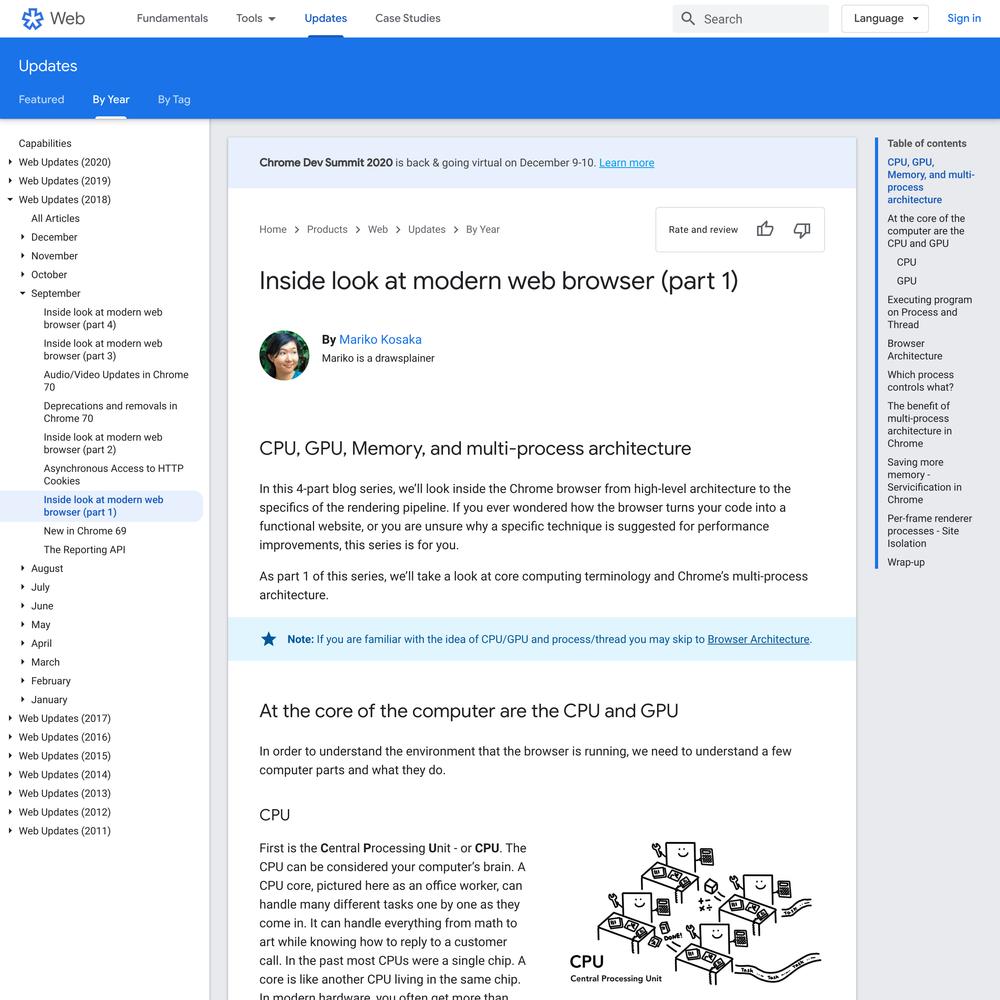Jump to Wrap-up in table of contents
Image resolution: width=1000 pixels, height=1000 pixels.
click(906, 562)
